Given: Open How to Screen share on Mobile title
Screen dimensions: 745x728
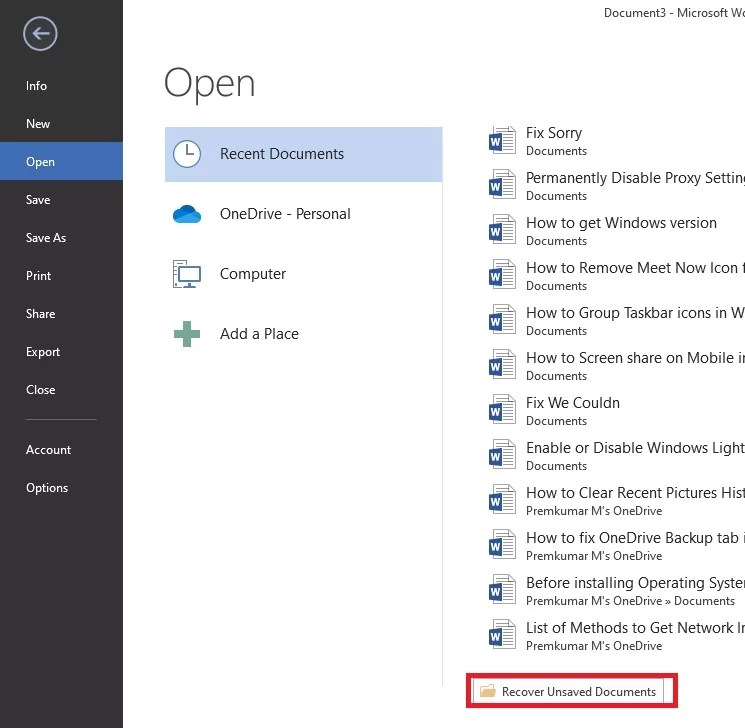Looking at the screenshot, I should pos(635,357).
